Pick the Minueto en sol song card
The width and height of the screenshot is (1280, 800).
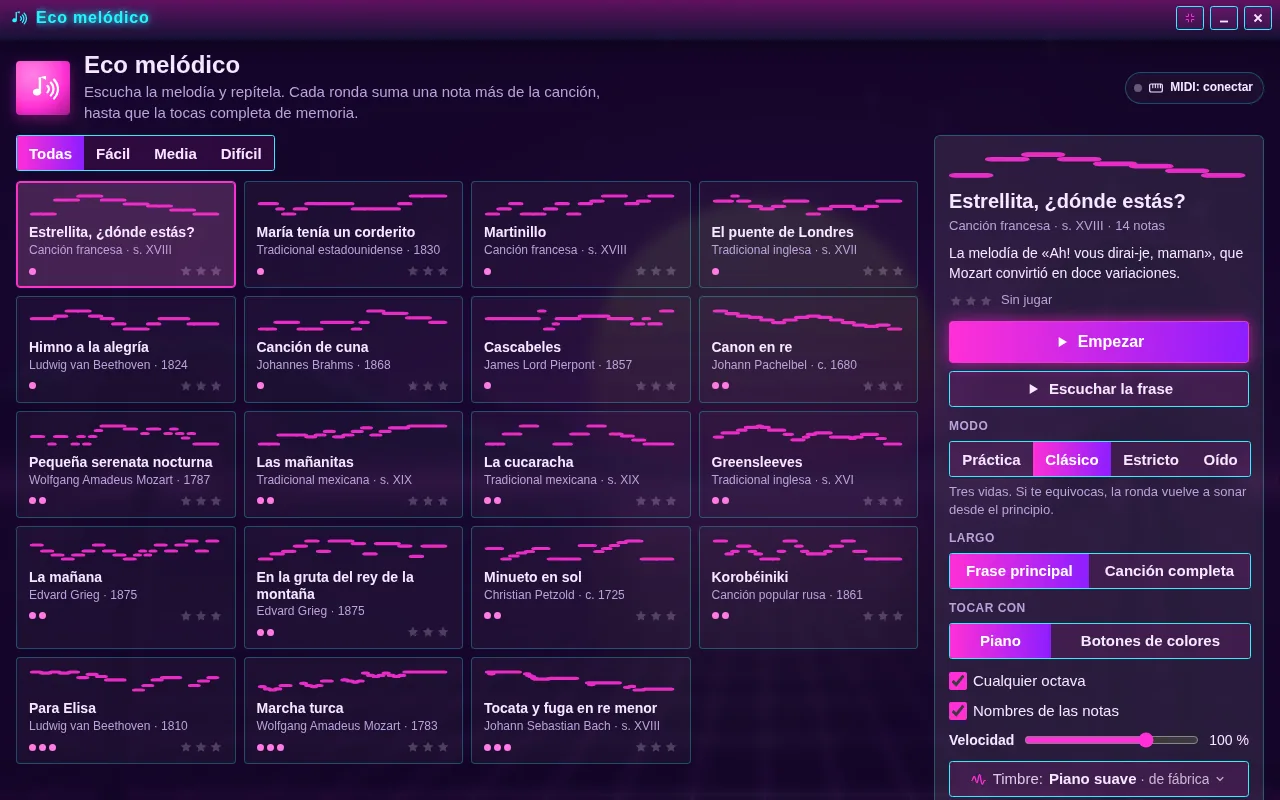tap(580, 587)
